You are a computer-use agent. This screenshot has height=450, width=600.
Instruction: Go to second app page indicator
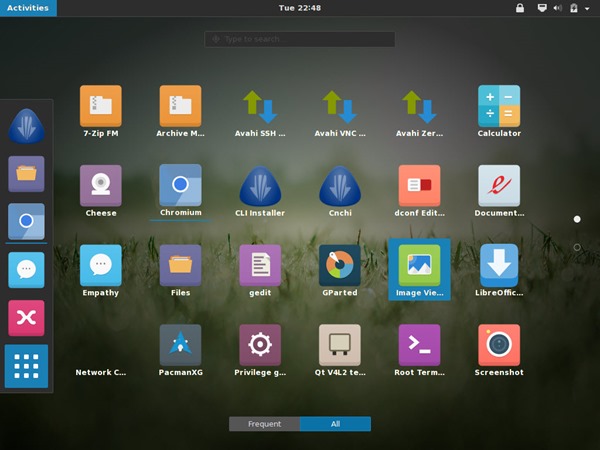577,248
